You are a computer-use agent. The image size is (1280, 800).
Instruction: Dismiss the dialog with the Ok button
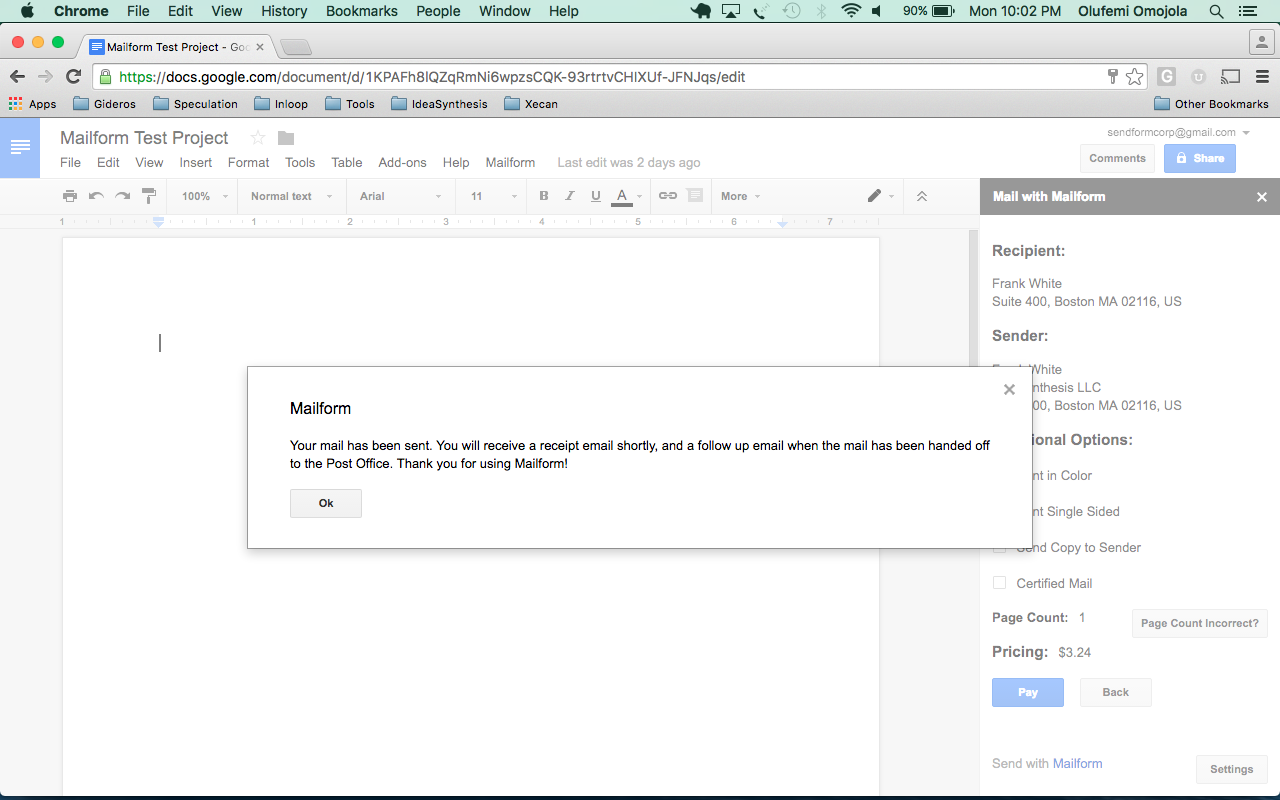pos(325,503)
